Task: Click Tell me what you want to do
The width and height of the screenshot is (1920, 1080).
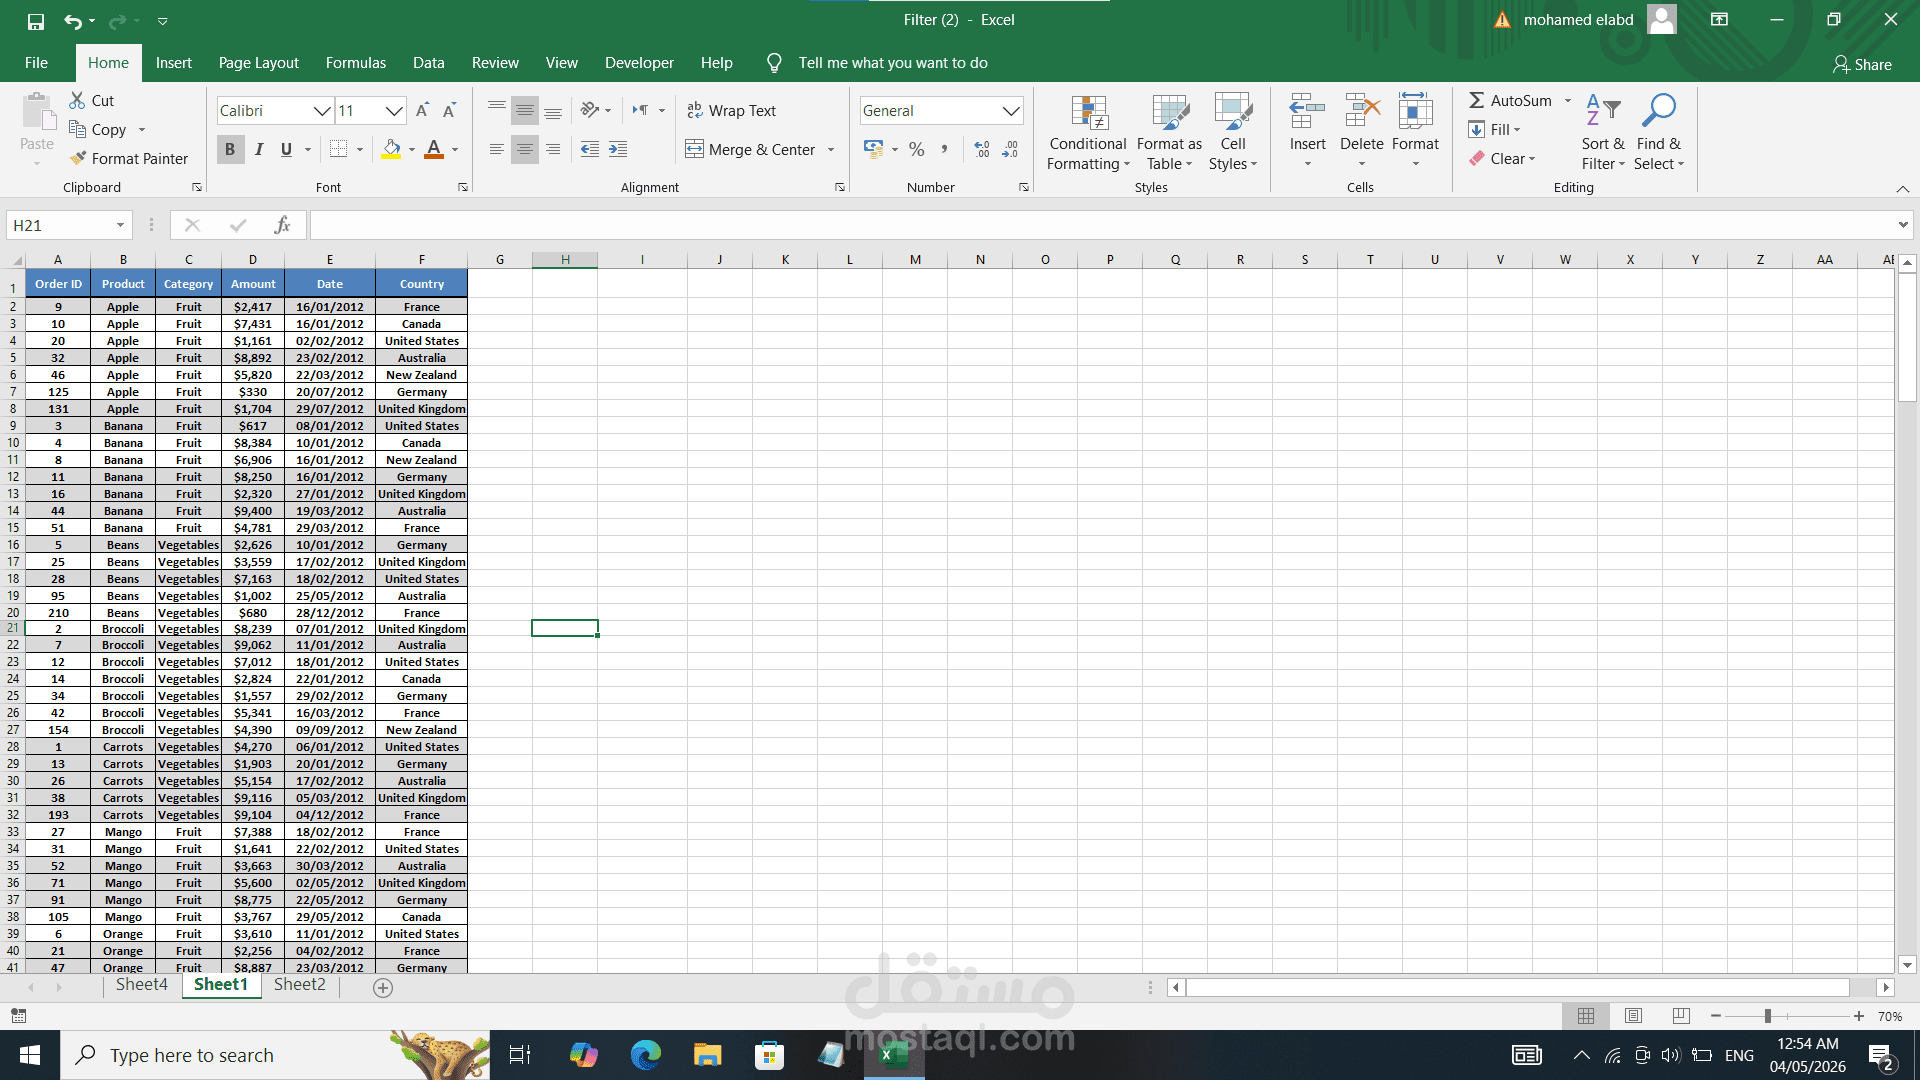Action: (893, 62)
